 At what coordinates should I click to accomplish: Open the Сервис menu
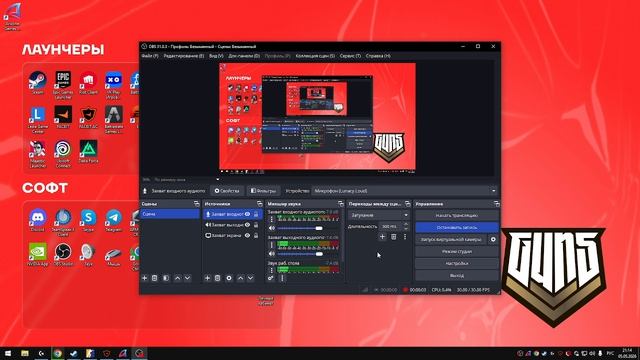[350, 56]
